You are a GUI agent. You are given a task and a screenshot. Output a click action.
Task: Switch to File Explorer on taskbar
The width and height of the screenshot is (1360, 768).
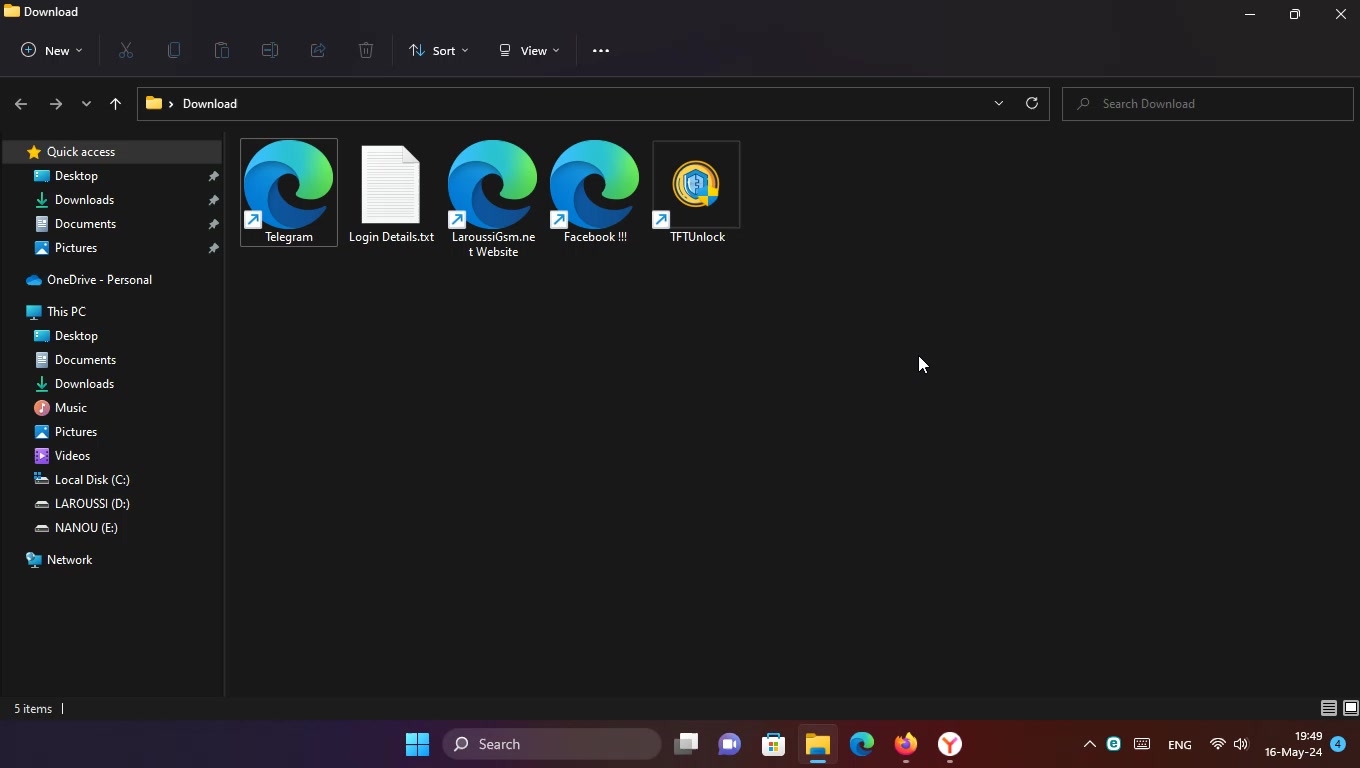point(818,744)
